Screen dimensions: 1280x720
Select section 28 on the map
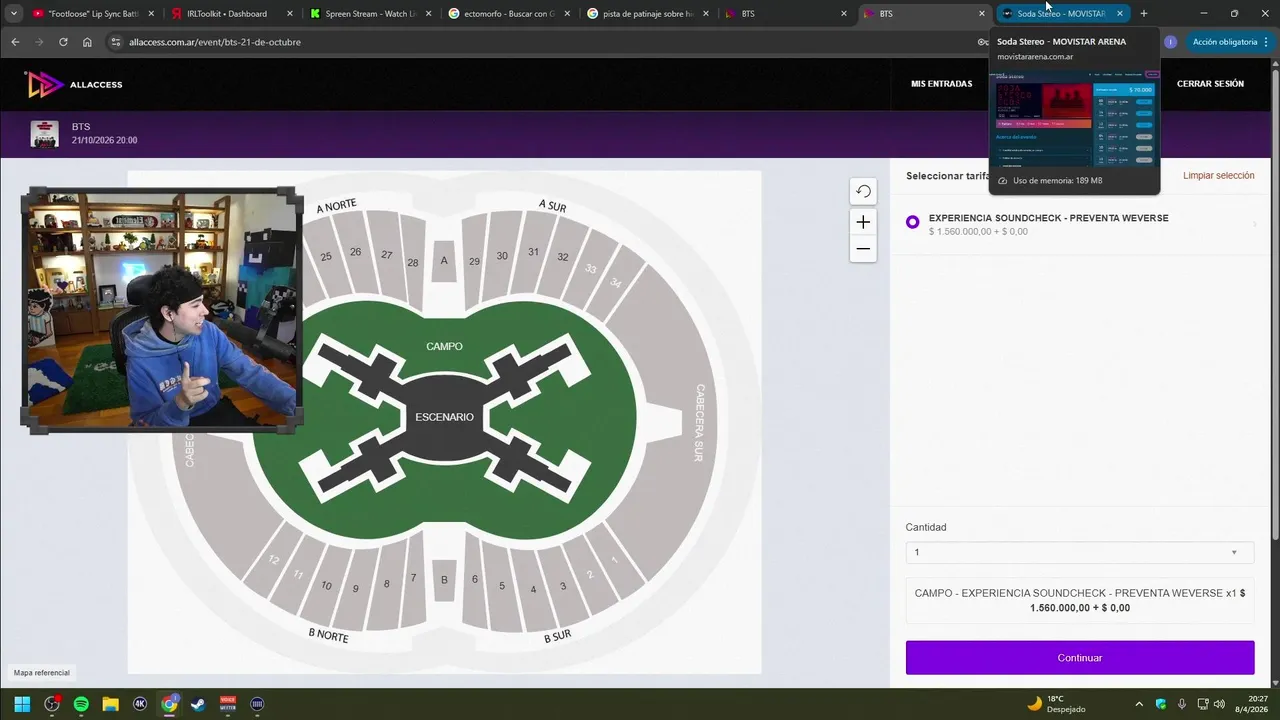pos(413,262)
